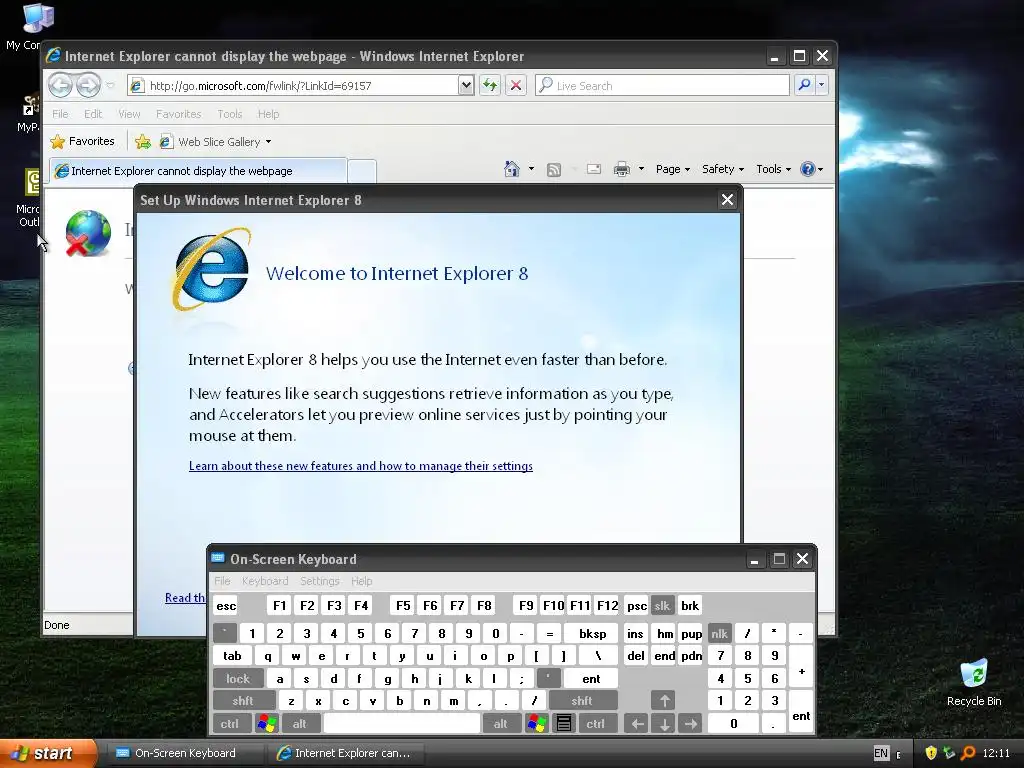1024x768 pixels.
Task: Open the recent pages dropdown arrow
Action: (x=110, y=86)
